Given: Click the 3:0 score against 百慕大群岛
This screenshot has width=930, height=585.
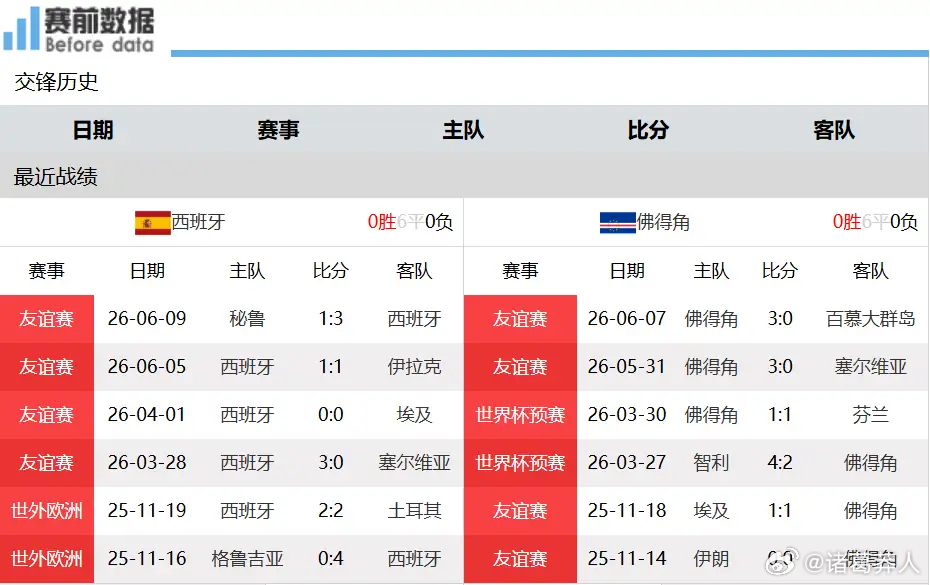Looking at the screenshot, I should point(780,319).
